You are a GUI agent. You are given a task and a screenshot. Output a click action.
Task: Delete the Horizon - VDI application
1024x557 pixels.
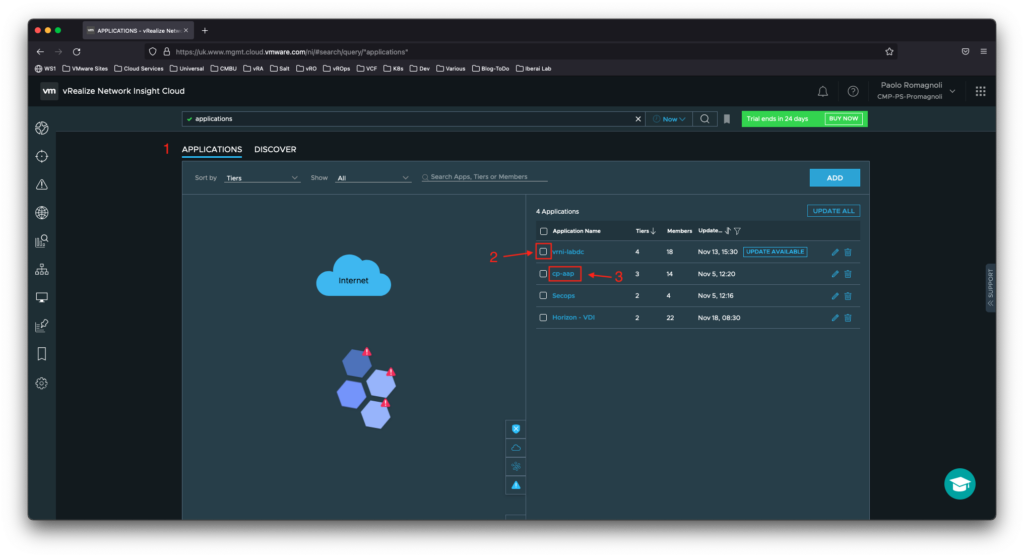pos(848,318)
